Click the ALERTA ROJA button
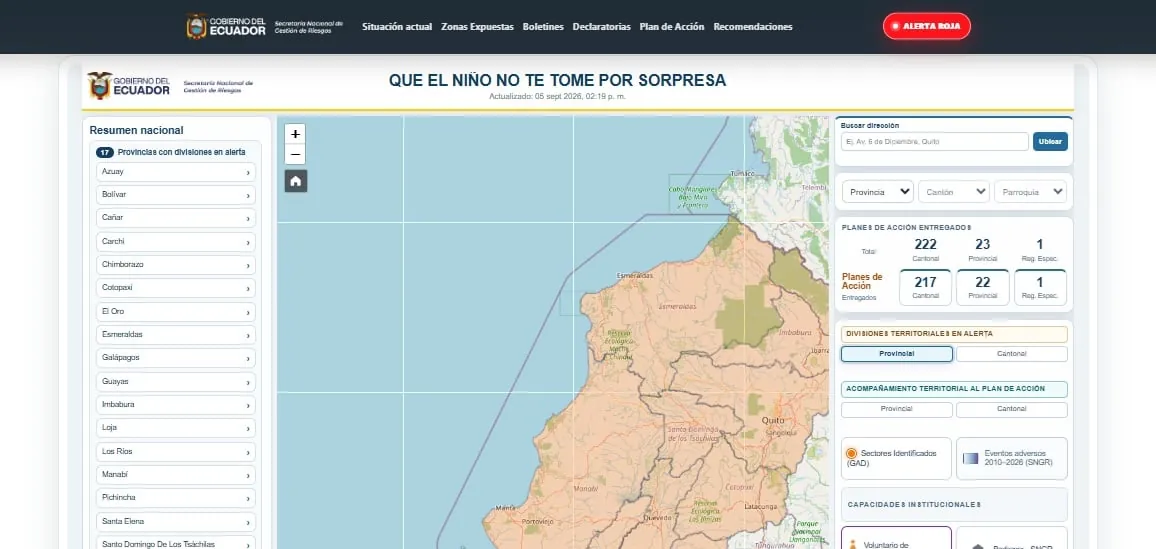Screen dimensions: 1156x549 pyautogui.click(x=927, y=26)
